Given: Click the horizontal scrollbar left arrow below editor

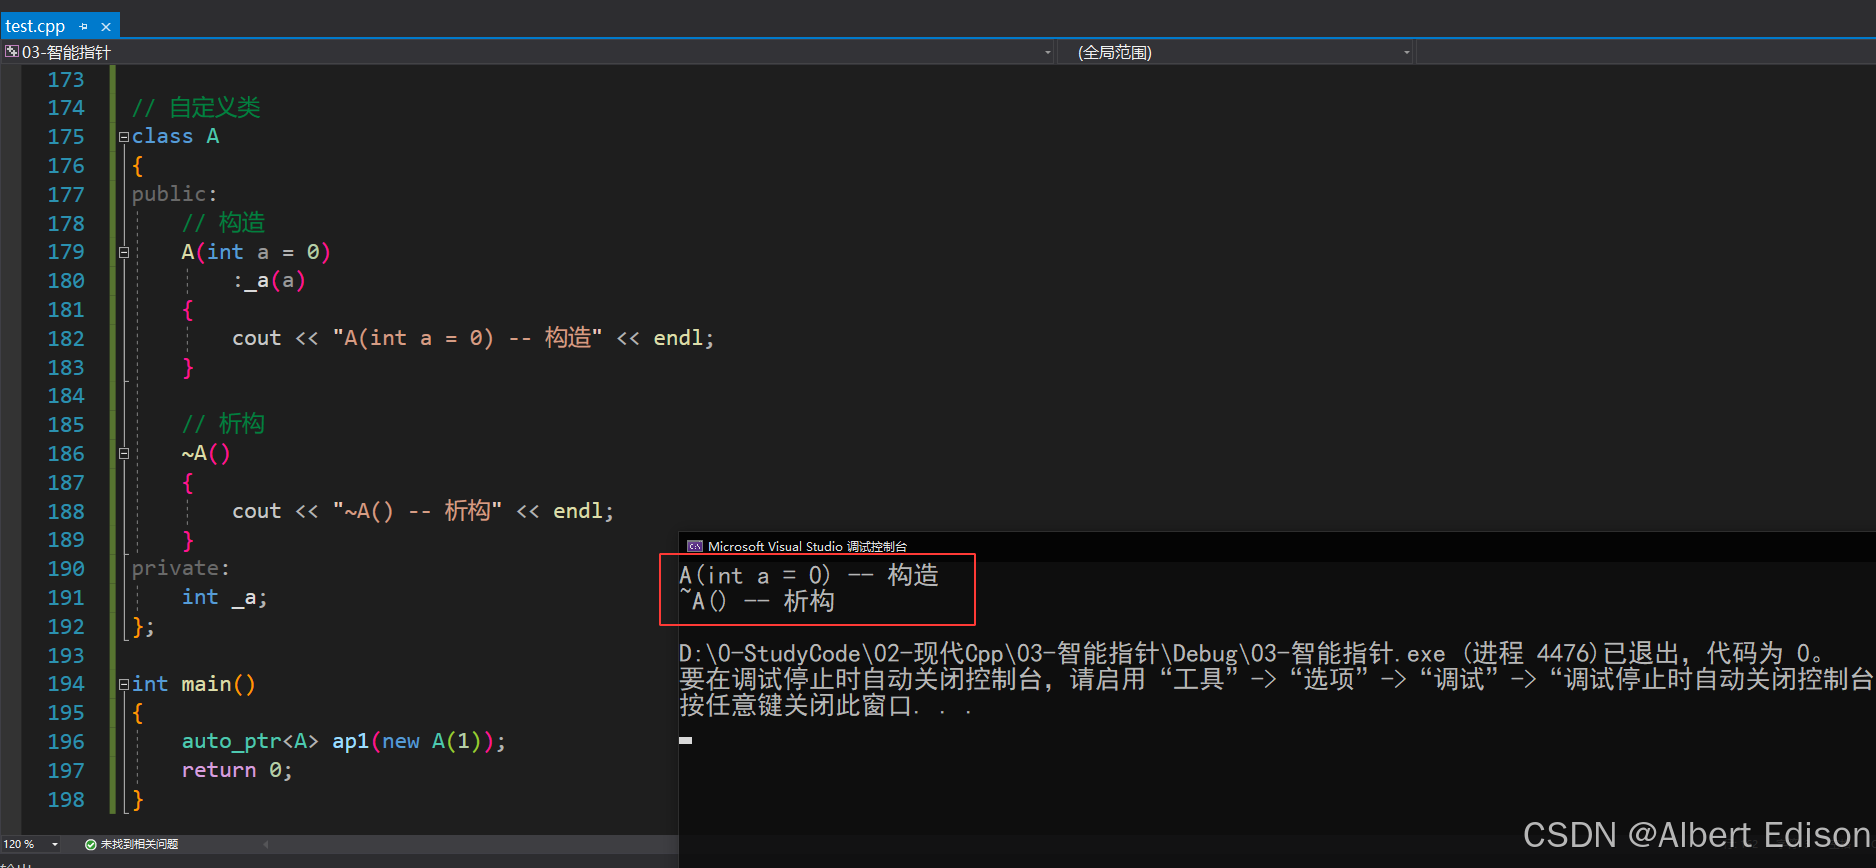Looking at the screenshot, I should click(x=266, y=845).
